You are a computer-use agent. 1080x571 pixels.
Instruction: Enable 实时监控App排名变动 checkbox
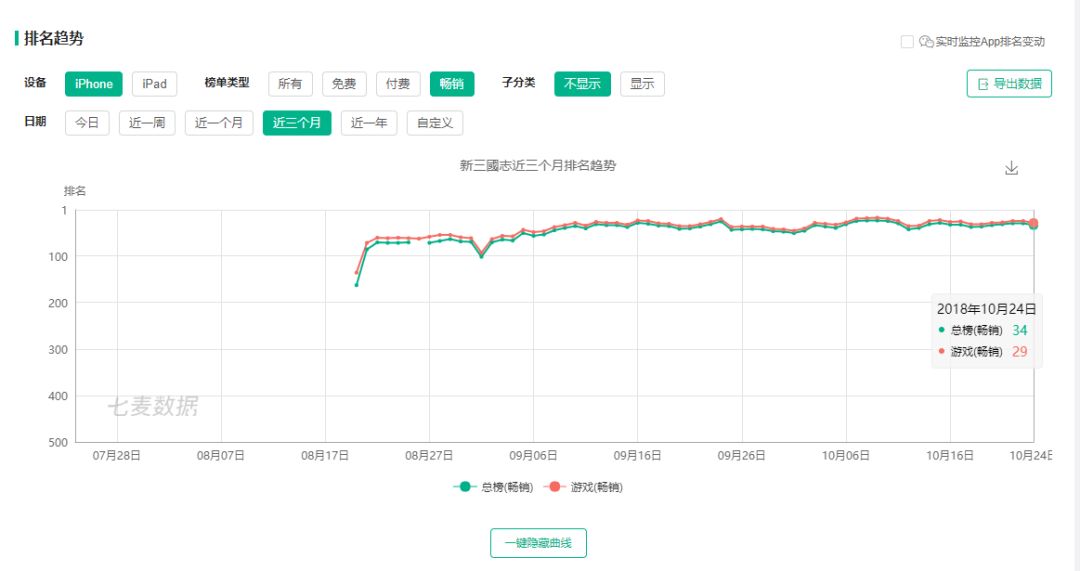[x=907, y=41]
